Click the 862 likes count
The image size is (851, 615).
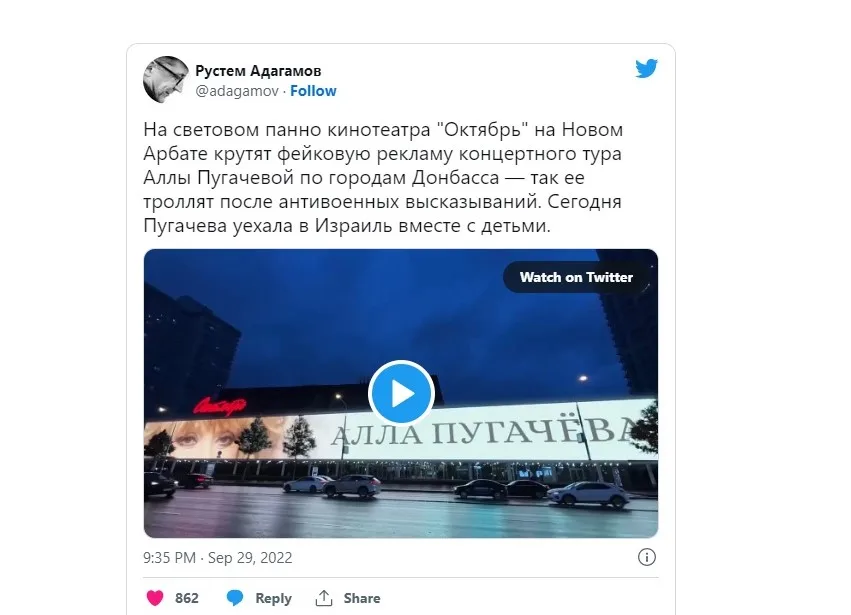click(187, 598)
